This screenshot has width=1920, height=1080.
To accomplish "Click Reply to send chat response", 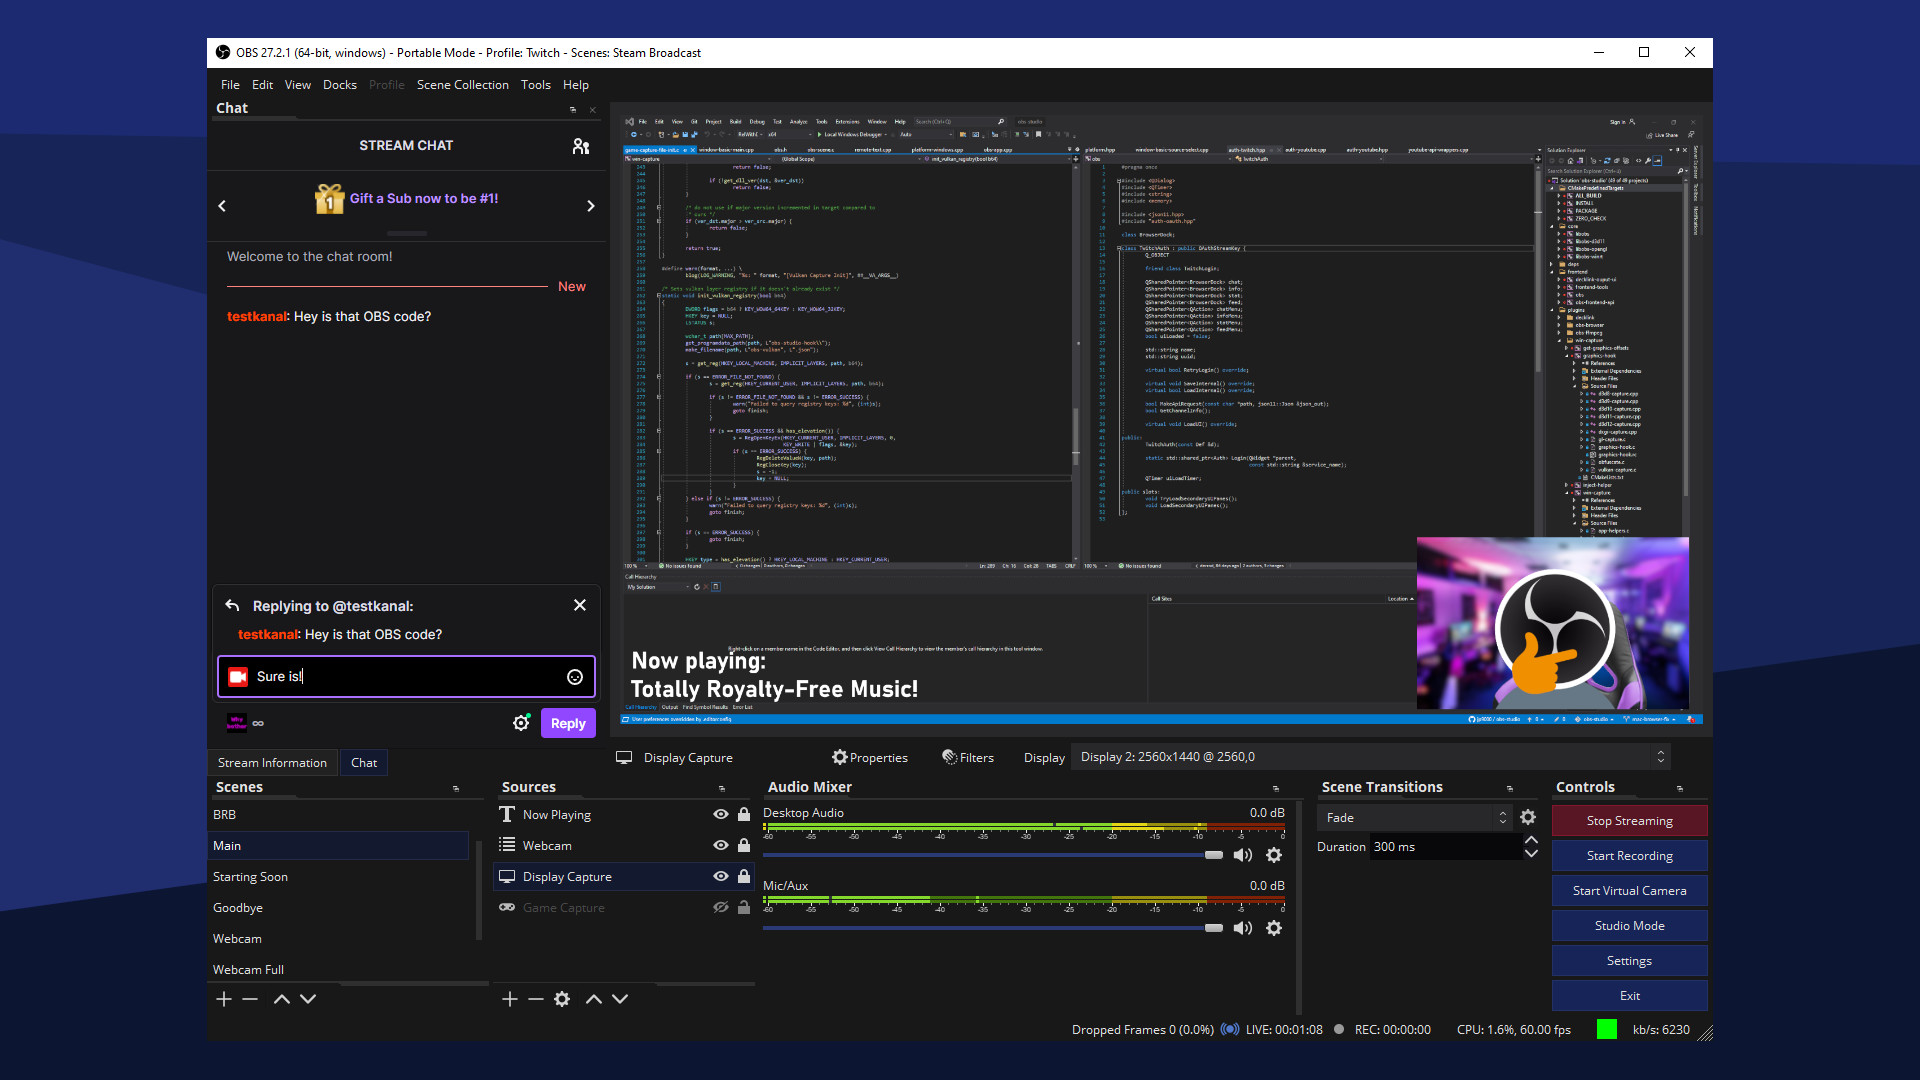I will pyautogui.click(x=567, y=723).
